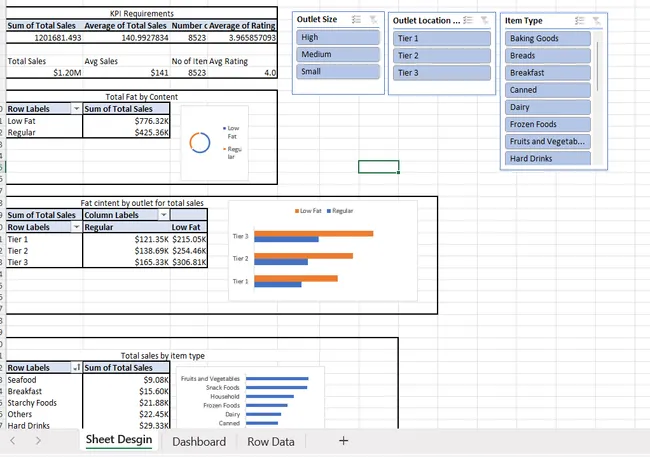Open Row Labels filter in Total Fat table

coord(76,109)
